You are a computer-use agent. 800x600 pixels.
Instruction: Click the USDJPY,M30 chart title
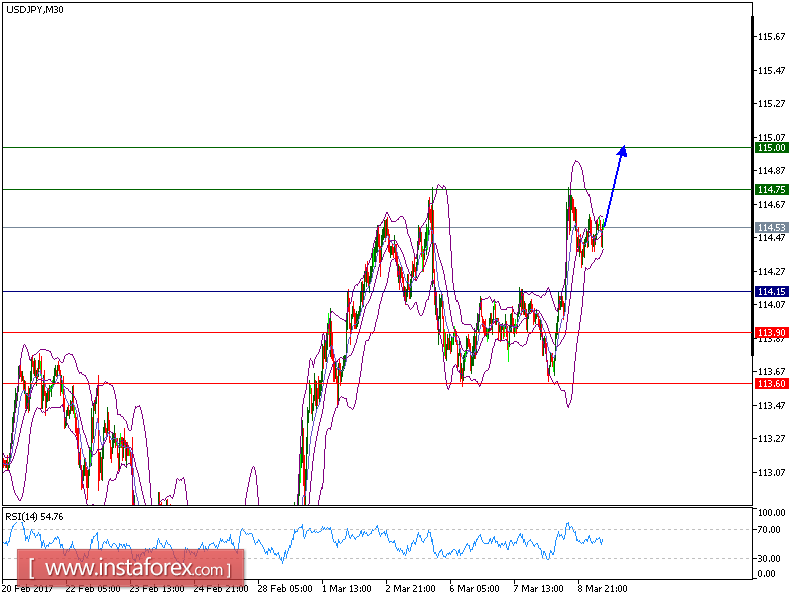click(x=37, y=11)
